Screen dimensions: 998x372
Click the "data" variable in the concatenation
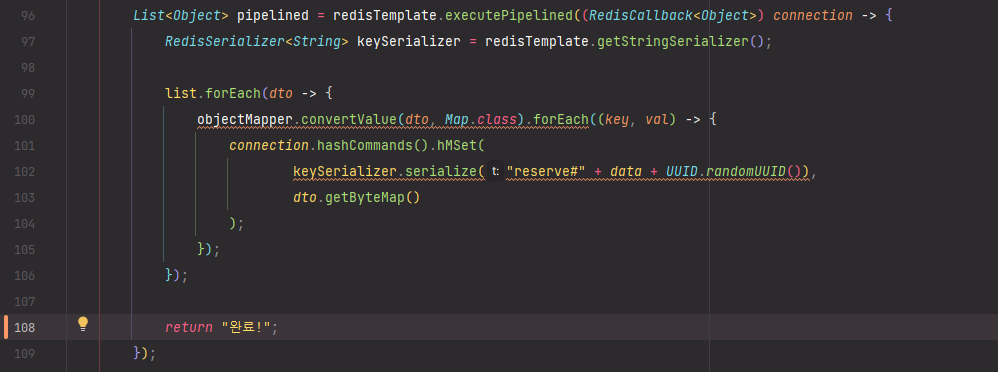(x=626, y=172)
